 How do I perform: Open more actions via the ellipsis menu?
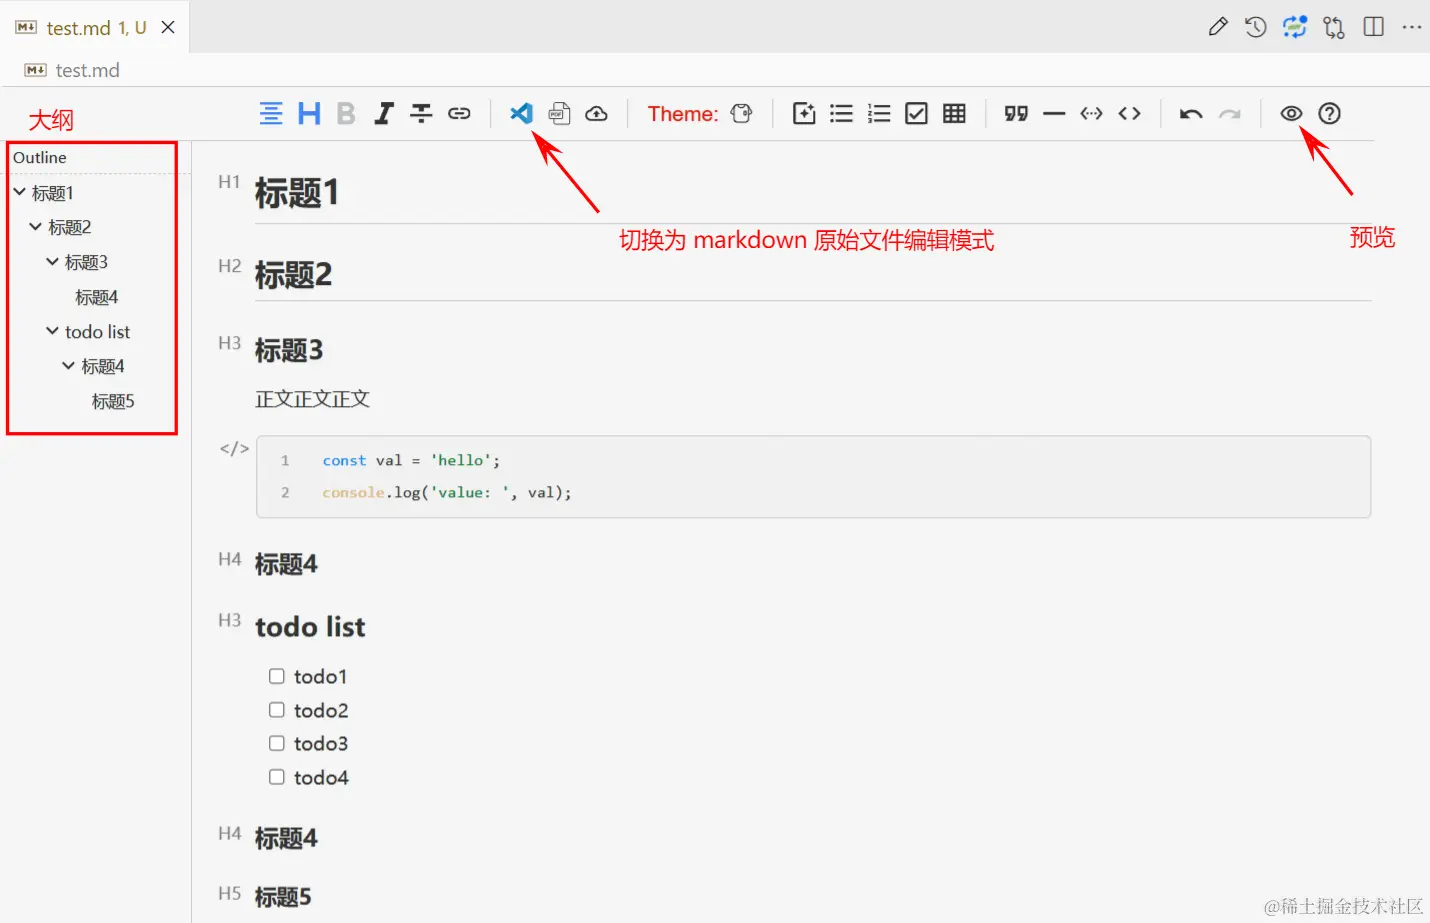pos(1412,27)
